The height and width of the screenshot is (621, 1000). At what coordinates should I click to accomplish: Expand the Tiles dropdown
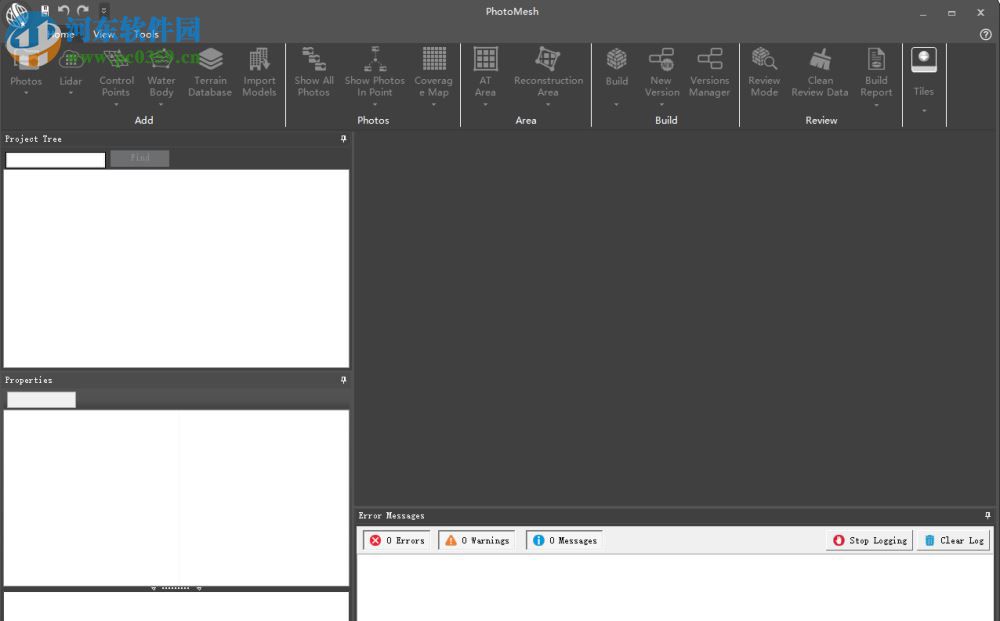[923, 109]
